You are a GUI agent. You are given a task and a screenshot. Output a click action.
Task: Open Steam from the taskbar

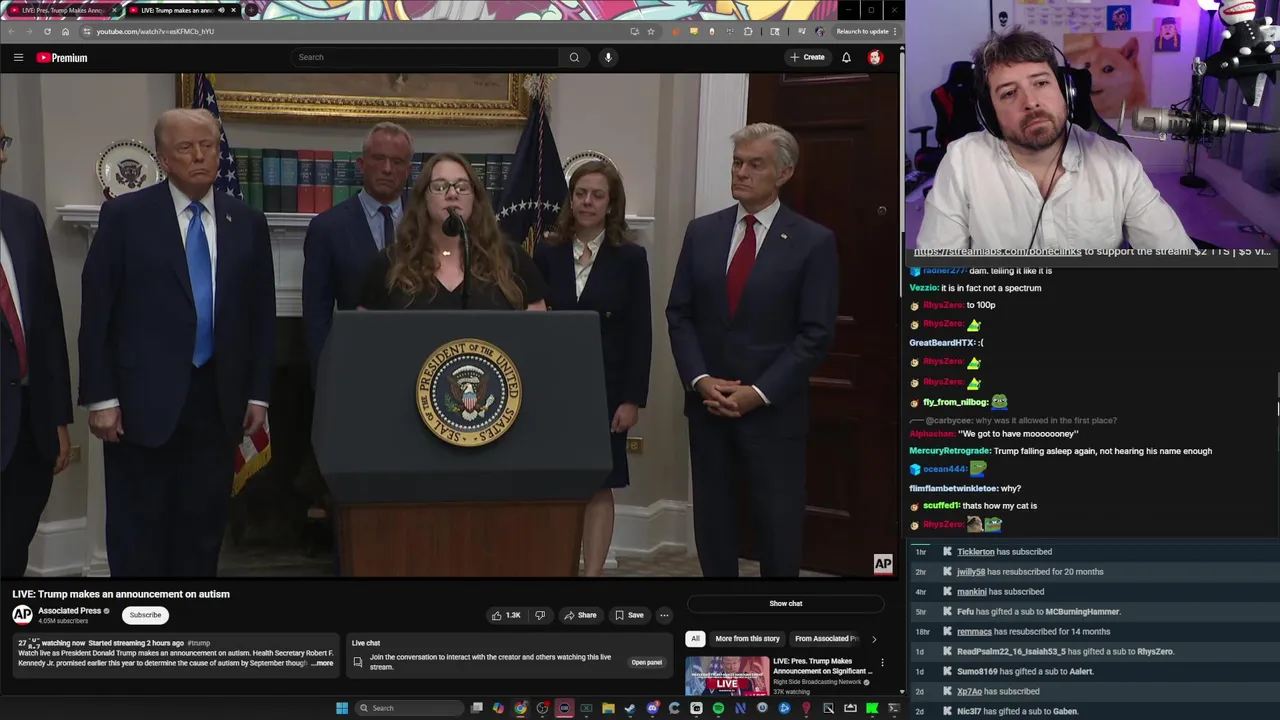pos(630,708)
